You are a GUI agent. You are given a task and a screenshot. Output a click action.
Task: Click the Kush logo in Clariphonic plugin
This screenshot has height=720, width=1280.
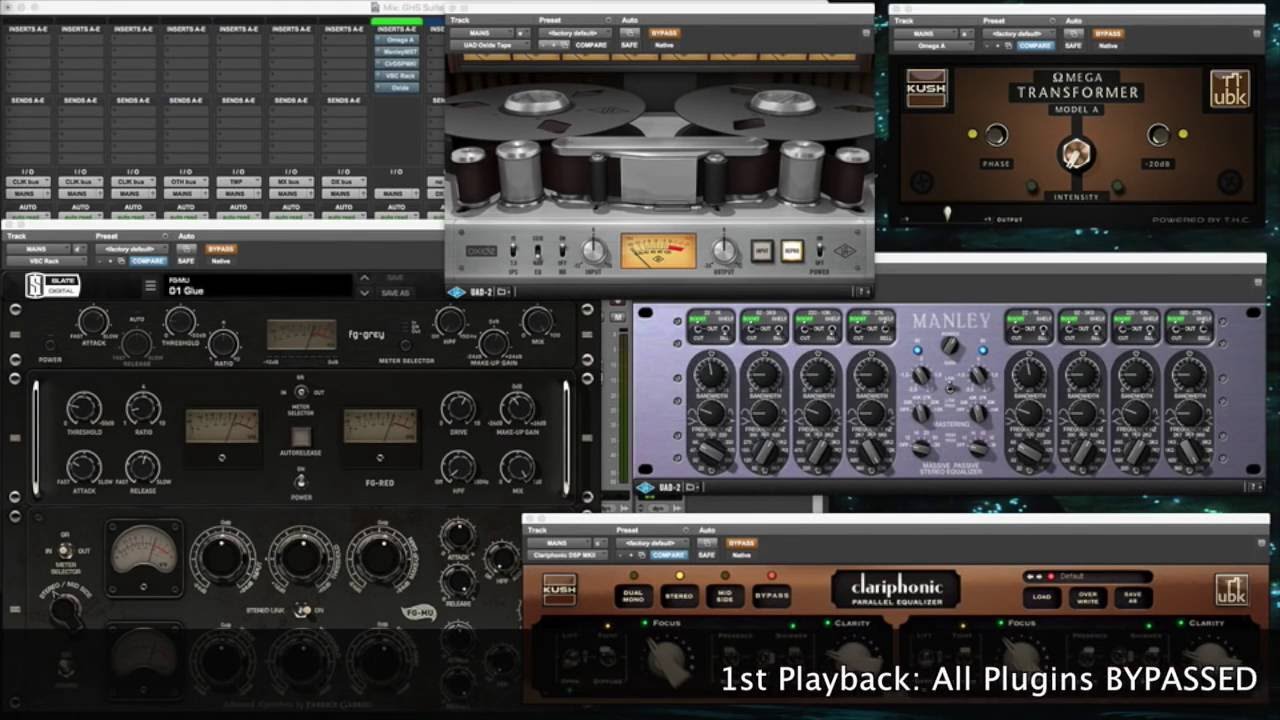560,589
